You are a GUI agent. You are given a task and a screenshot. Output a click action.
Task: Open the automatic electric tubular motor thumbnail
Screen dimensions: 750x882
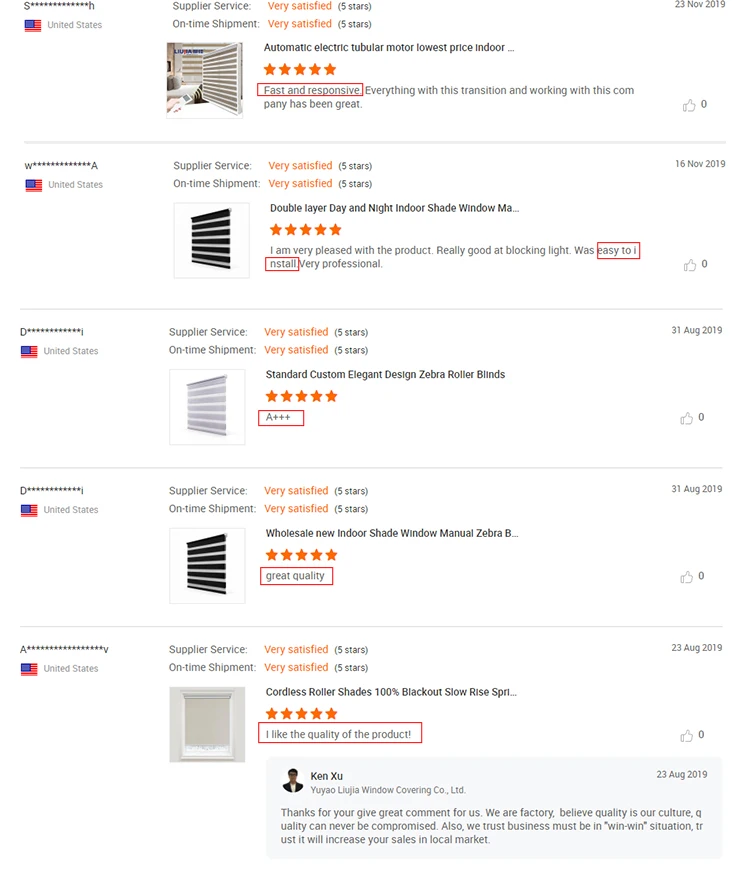[205, 80]
